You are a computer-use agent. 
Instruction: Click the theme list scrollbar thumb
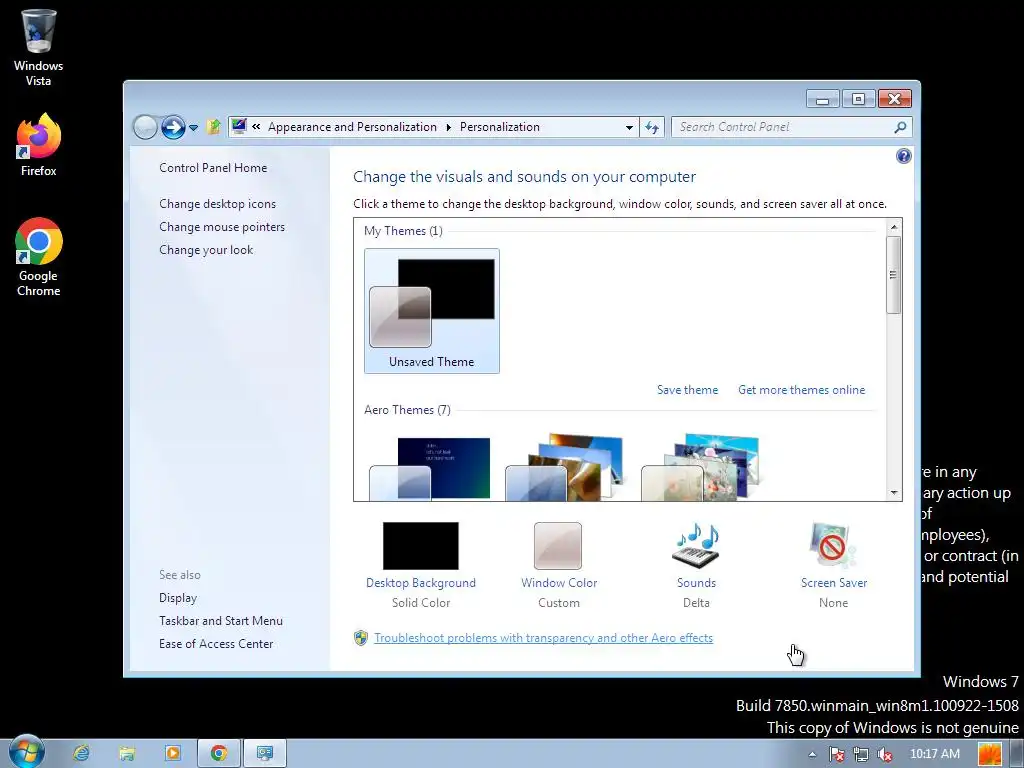point(894,275)
